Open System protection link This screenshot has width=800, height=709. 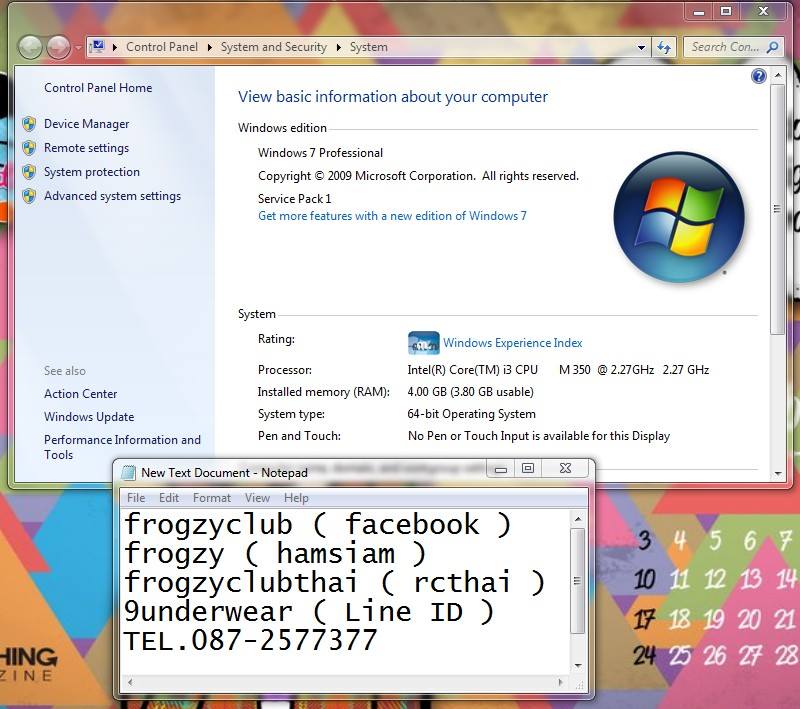pos(92,172)
